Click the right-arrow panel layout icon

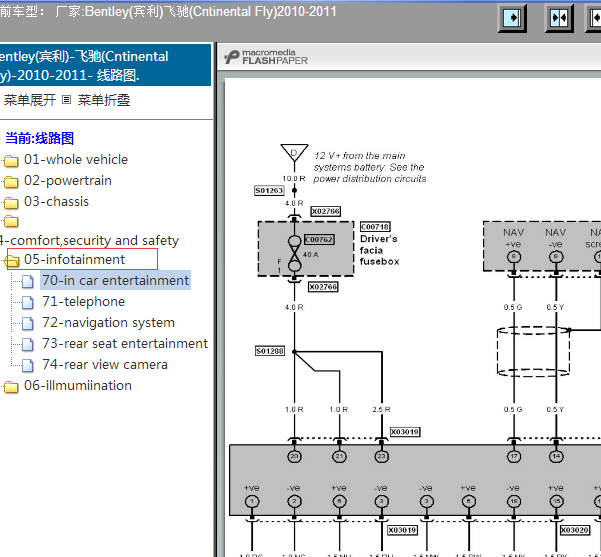(x=512, y=18)
